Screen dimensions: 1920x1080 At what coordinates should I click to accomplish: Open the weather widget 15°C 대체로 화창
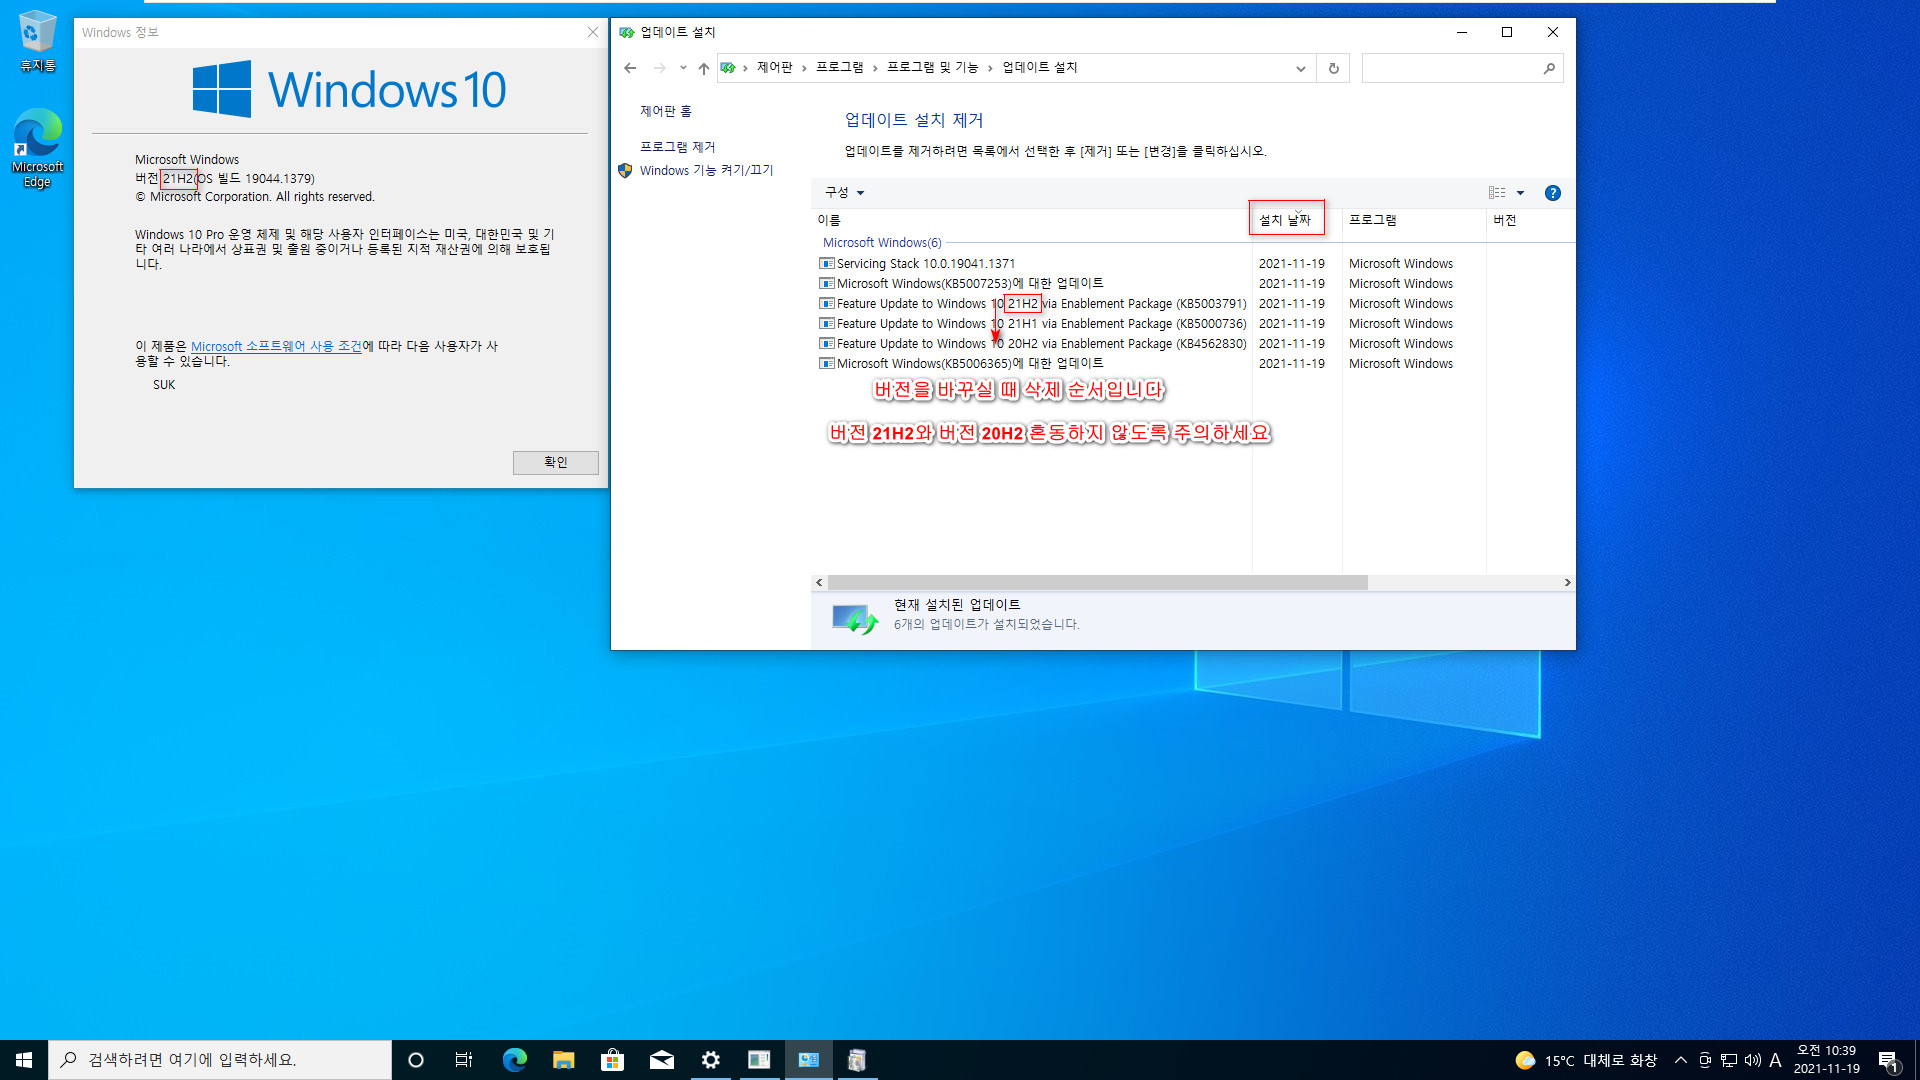(x=1586, y=1060)
